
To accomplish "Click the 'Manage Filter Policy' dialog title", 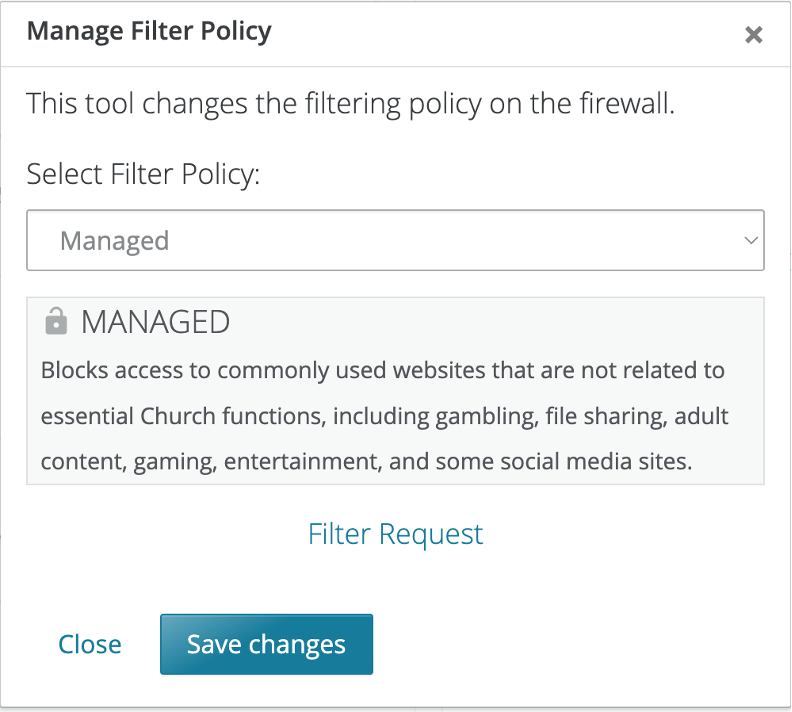I will [149, 31].
